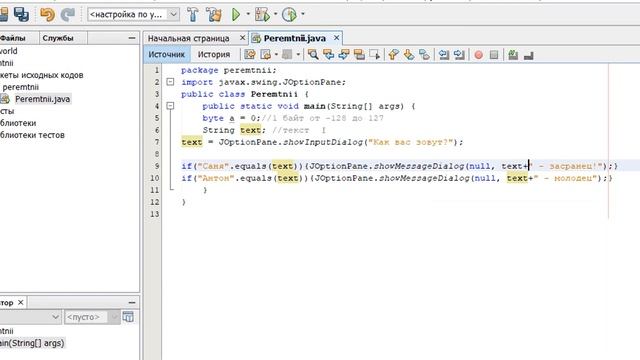Click the 'byte a = 0' code line
This screenshot has width=640, height=360.
click(x=231, y=118)
